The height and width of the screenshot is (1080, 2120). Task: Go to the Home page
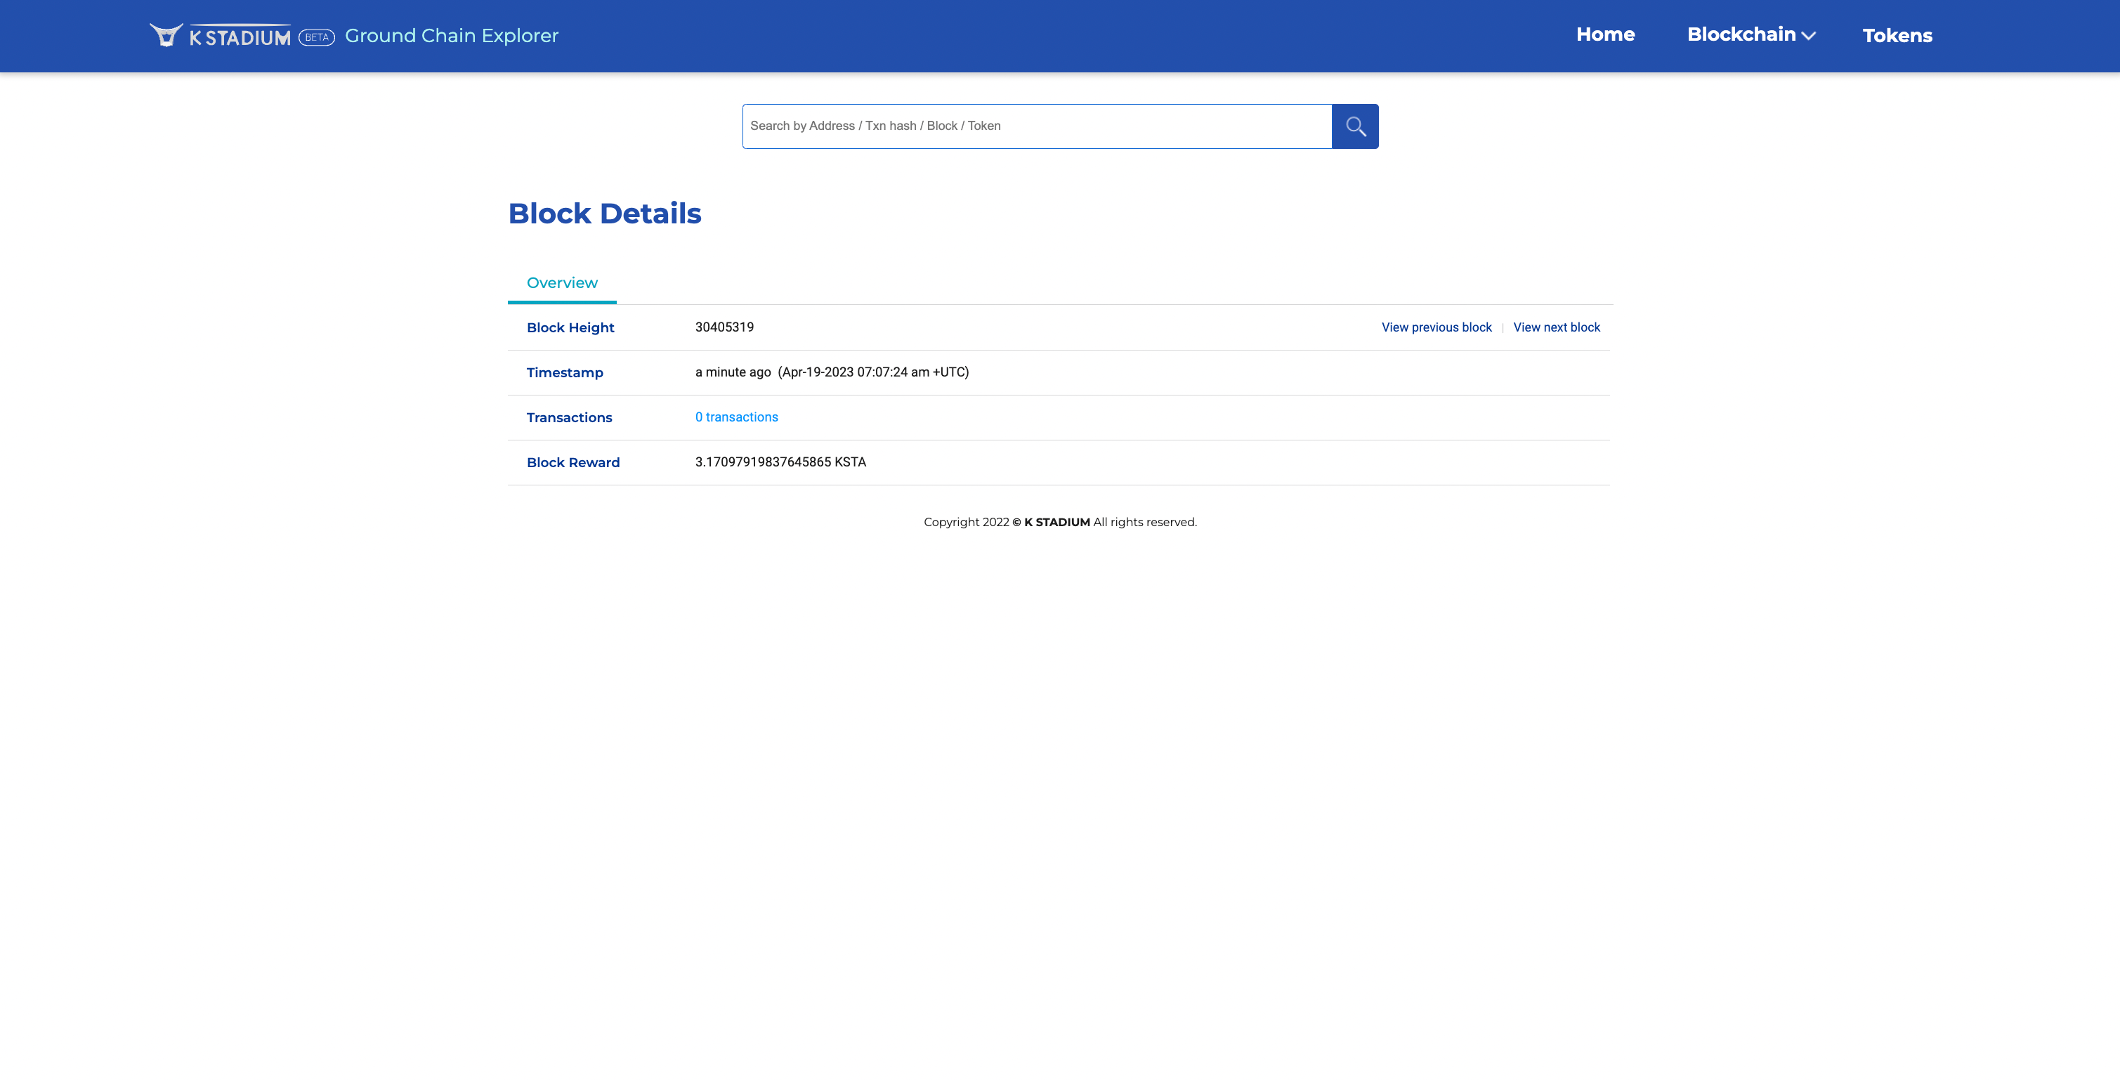1605,35
